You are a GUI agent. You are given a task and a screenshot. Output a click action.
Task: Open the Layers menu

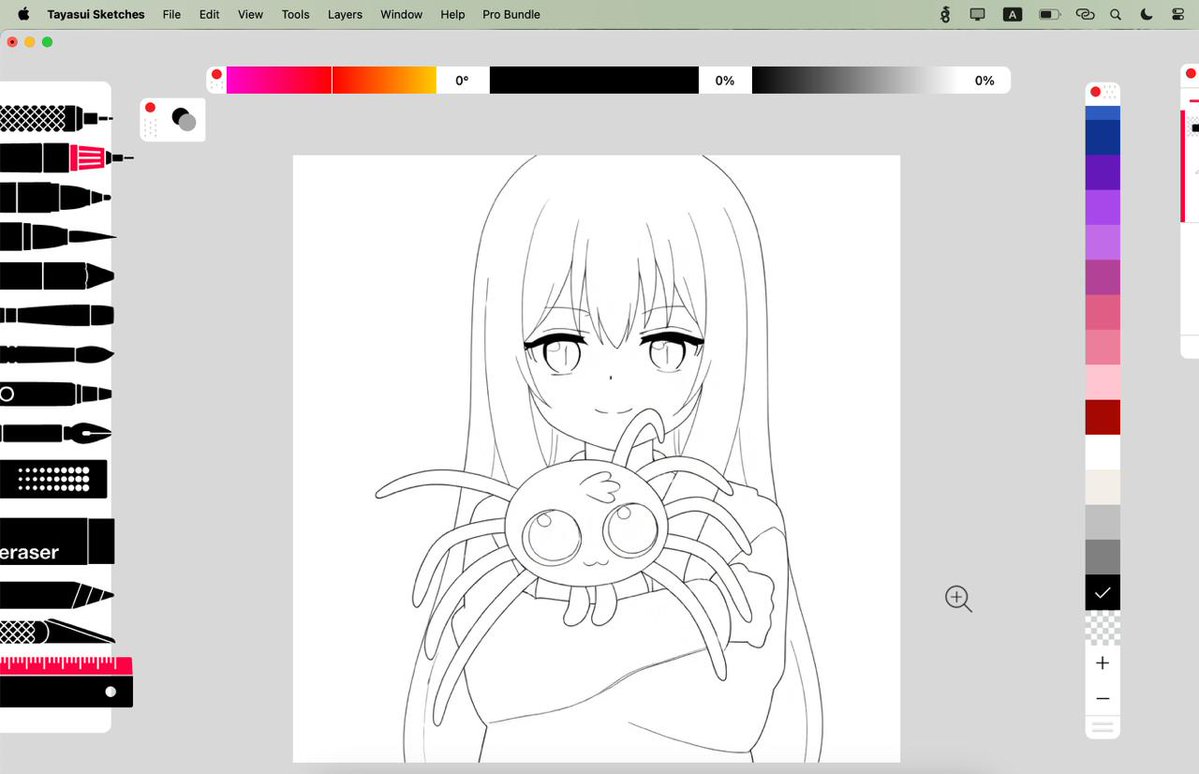(345, 15)
